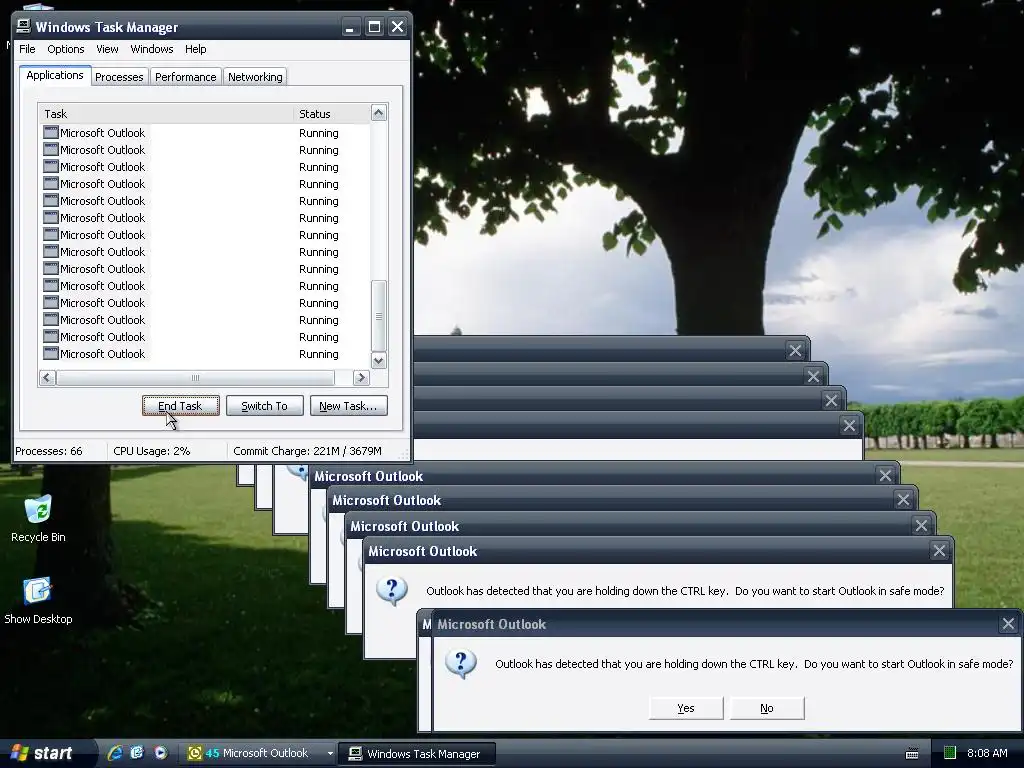Select the last Microsoft Outlook row in the list
The width and height of the screenshot is (1024, 768).
coord(204,354)
